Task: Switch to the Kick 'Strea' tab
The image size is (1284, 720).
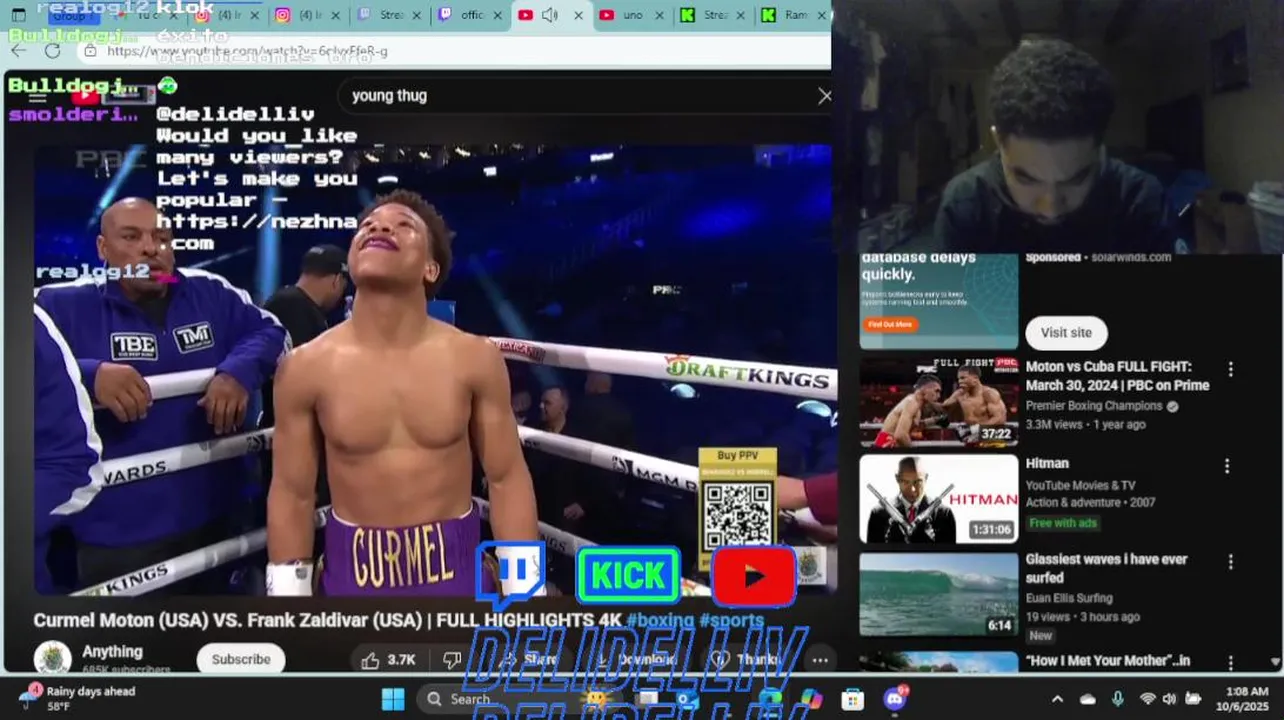Action: click(x=714, y=15)
